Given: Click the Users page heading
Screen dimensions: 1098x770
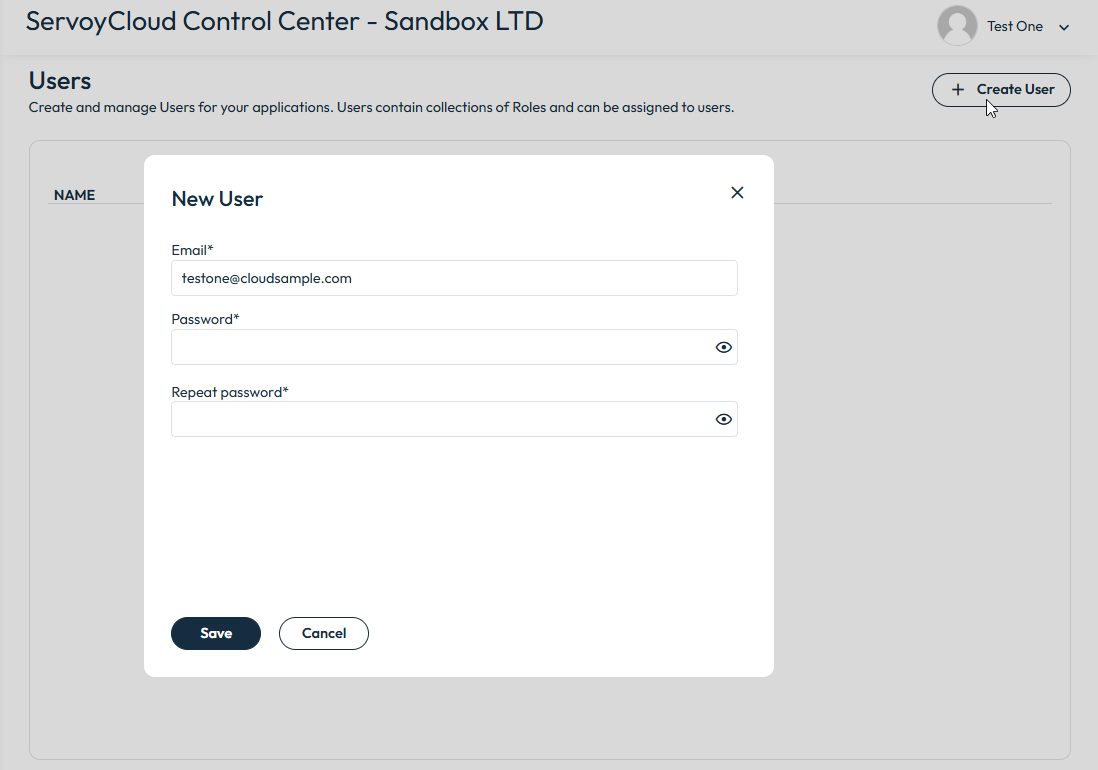Looking at the screenshot, I should pos(60,81).
